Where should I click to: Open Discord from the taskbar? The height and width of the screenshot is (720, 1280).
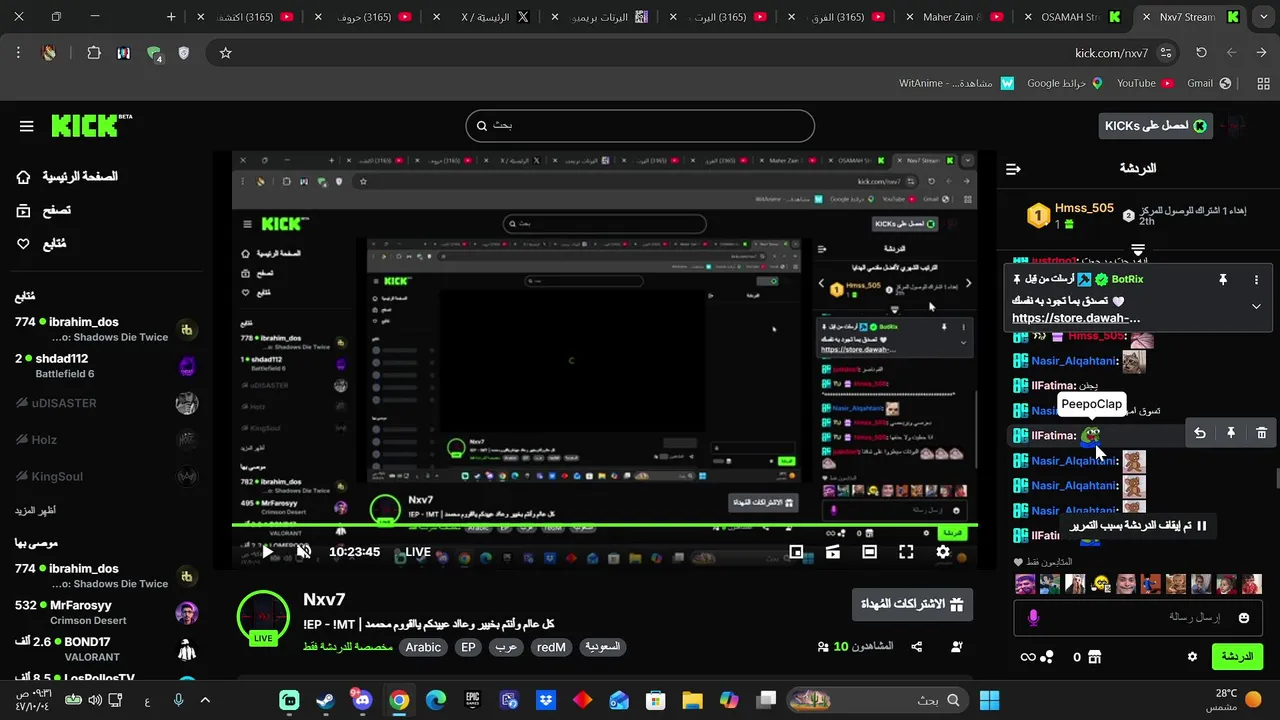362,700
